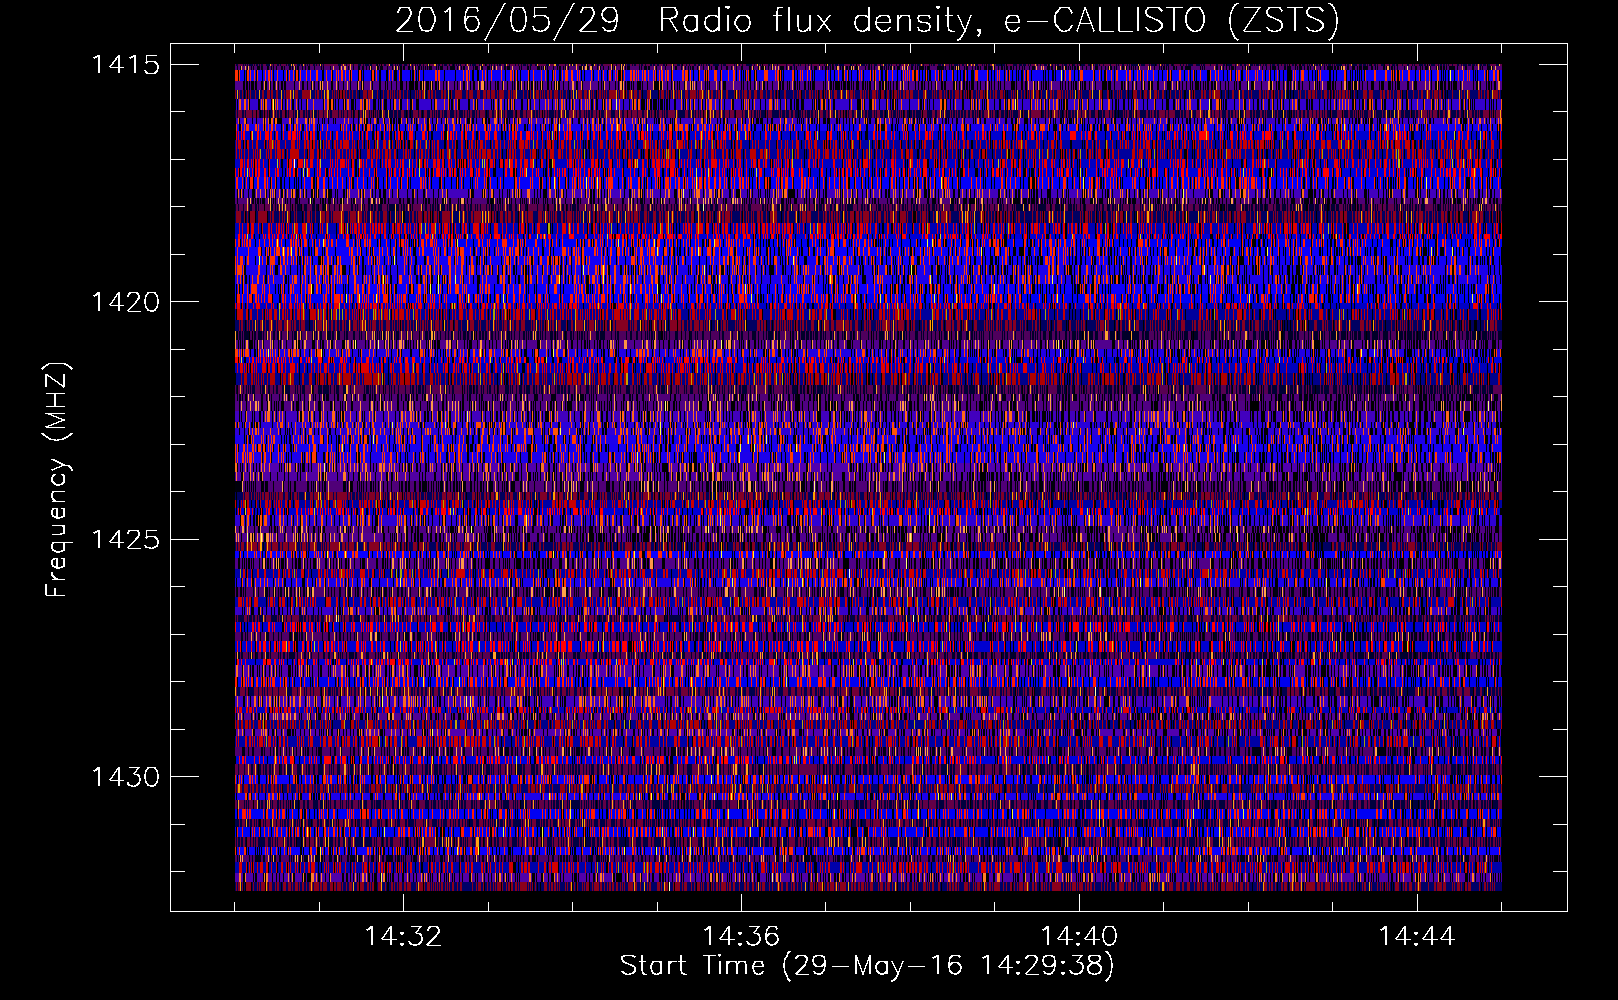Image resolution: width=1618 pixels, height=1000 pixels.
Task: Select the 1425 frequency axis label
Action: (x=125, y=540)
